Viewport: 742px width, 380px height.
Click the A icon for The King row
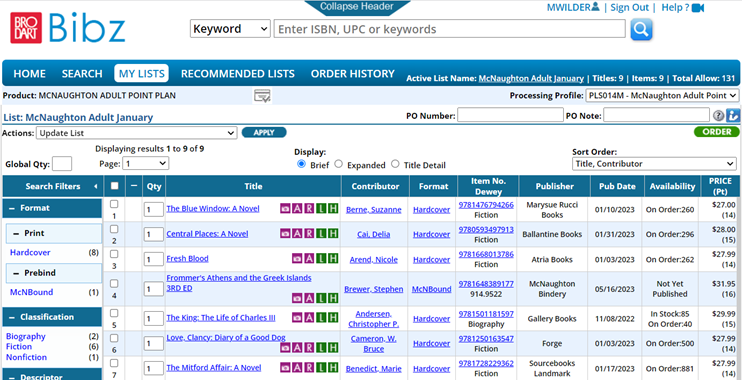tap(309, 318)
